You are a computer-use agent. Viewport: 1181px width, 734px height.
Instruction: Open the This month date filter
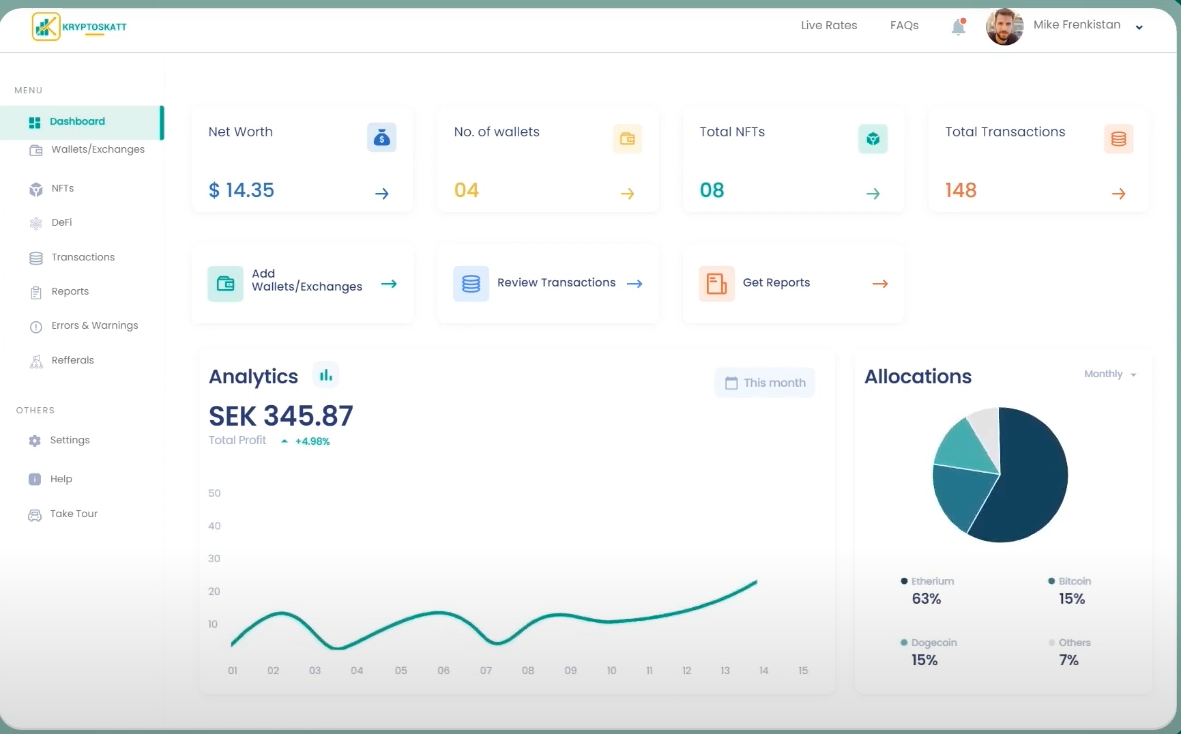(x=764, y=382)
